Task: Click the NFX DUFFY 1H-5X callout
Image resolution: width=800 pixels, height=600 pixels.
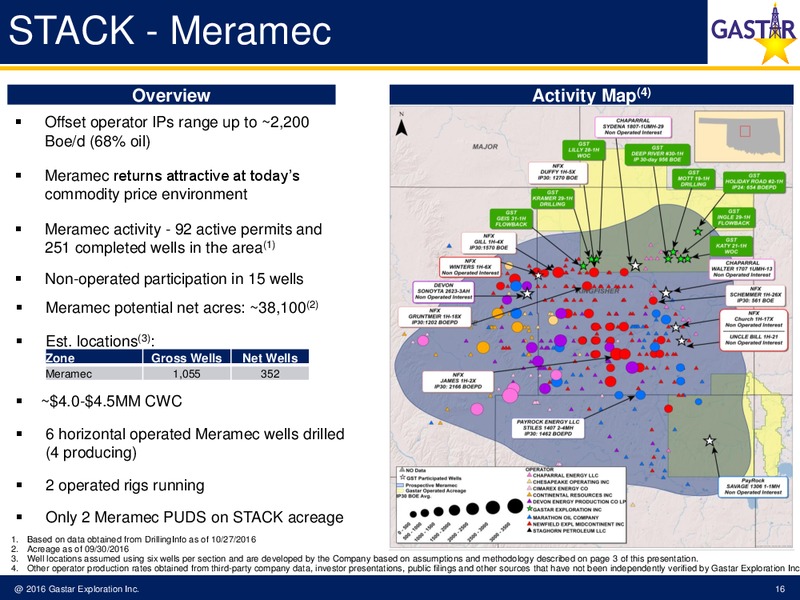Action: coord(558,172)
